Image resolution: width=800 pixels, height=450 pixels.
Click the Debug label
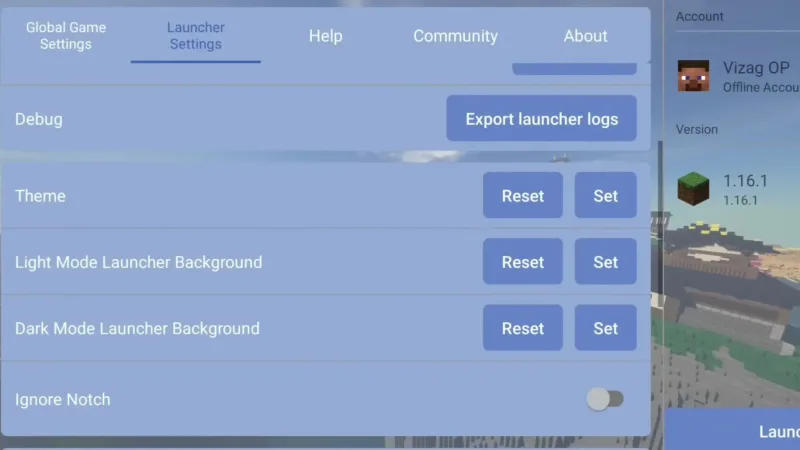pyautogui.click(x=39, y=119)
